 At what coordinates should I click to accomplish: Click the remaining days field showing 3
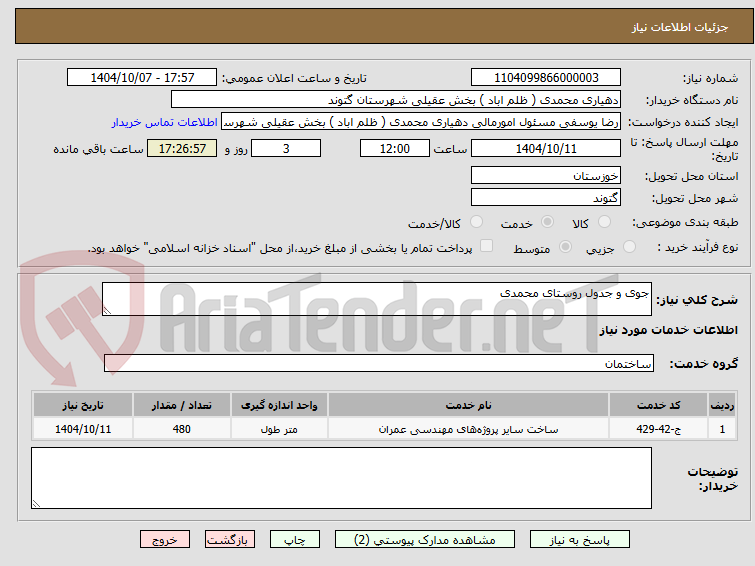coord(286,148)
